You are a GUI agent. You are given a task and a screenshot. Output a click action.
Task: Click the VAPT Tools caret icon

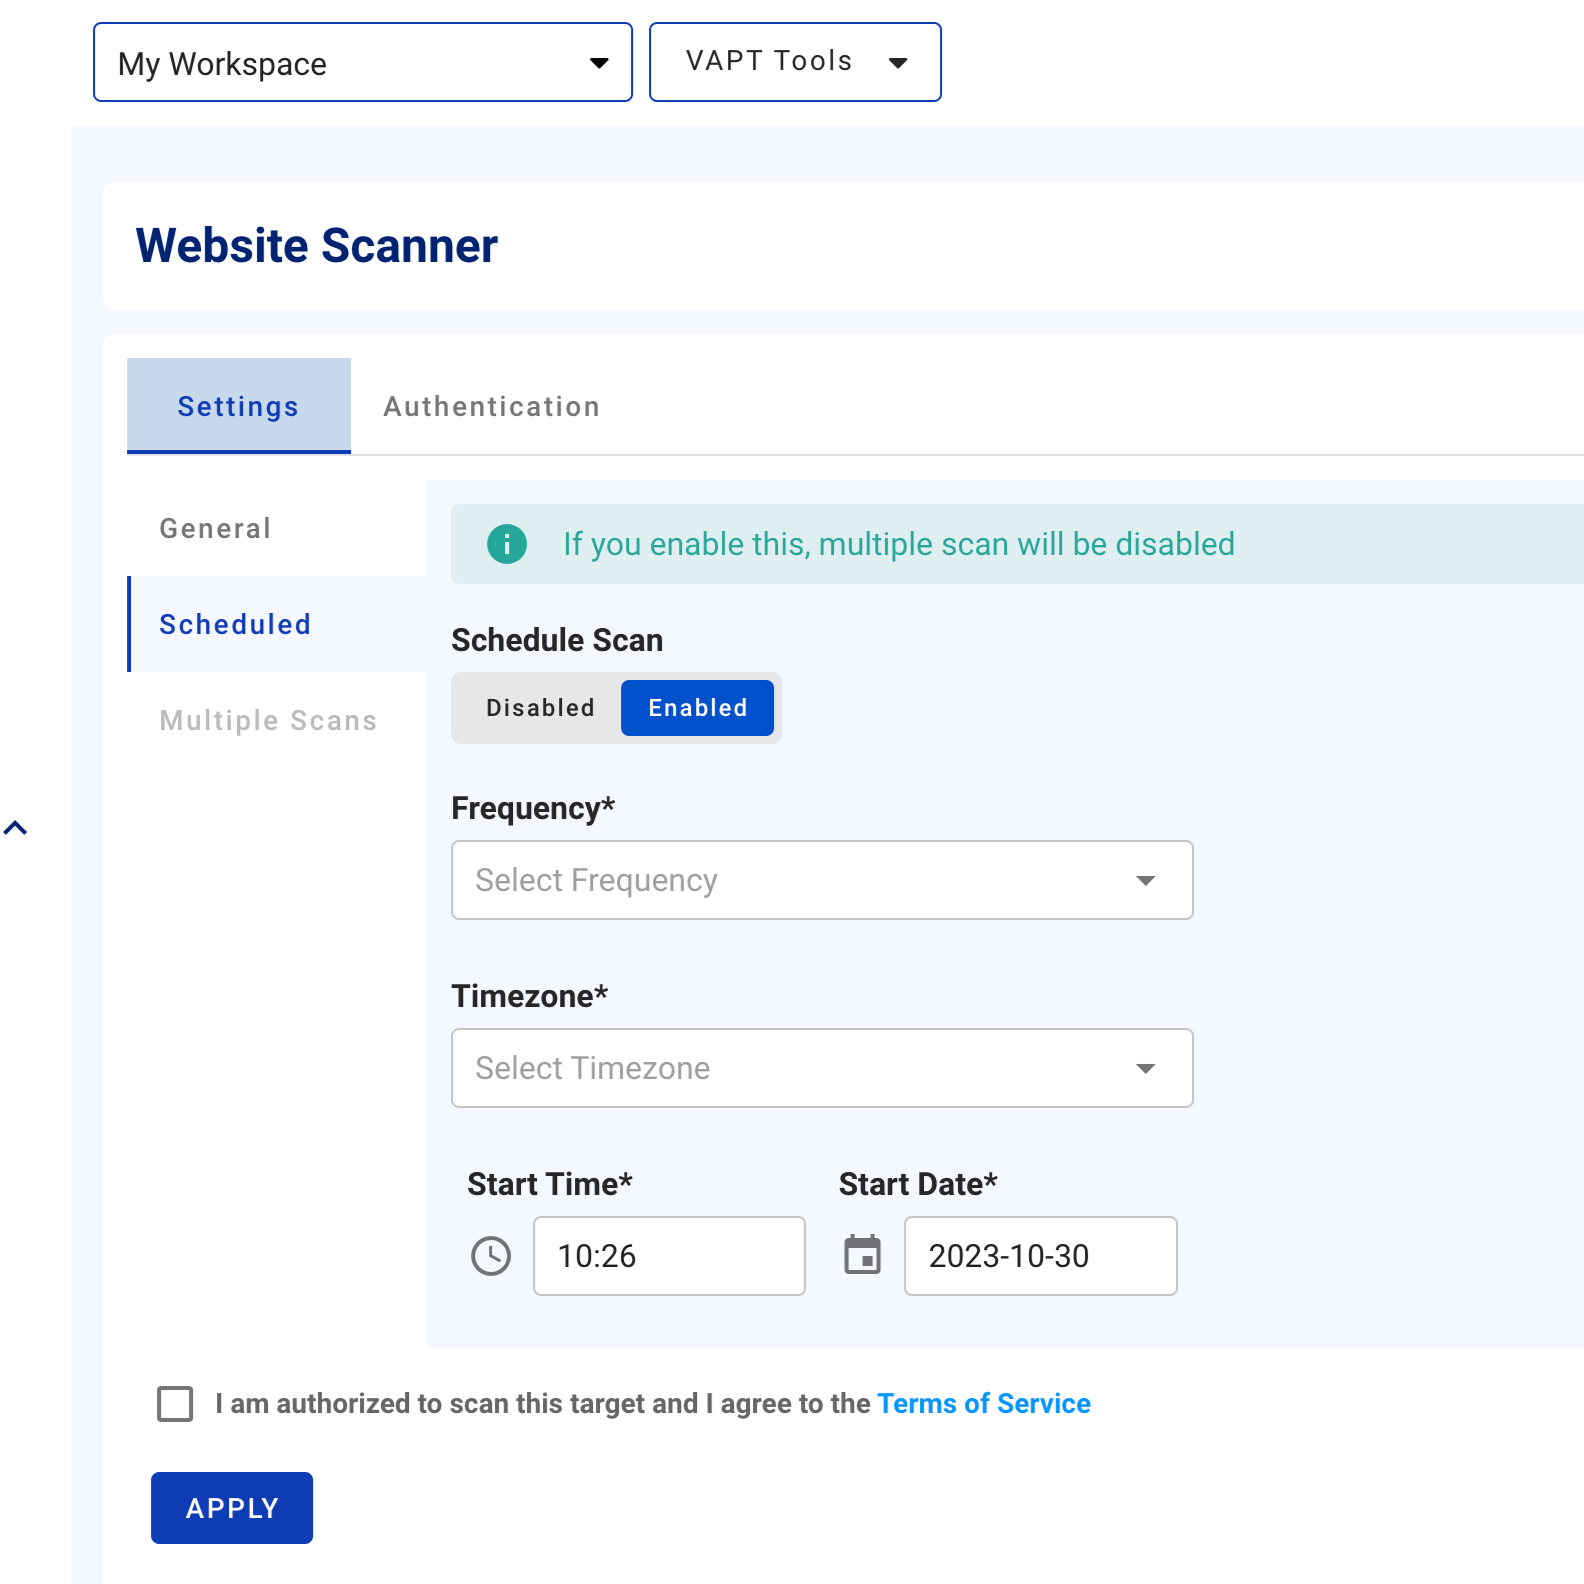898,63
